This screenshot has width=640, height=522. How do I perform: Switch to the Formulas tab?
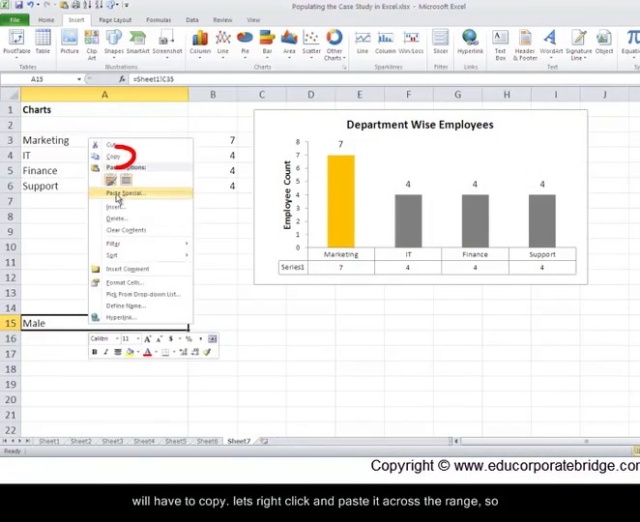click(x=158, y=20)
